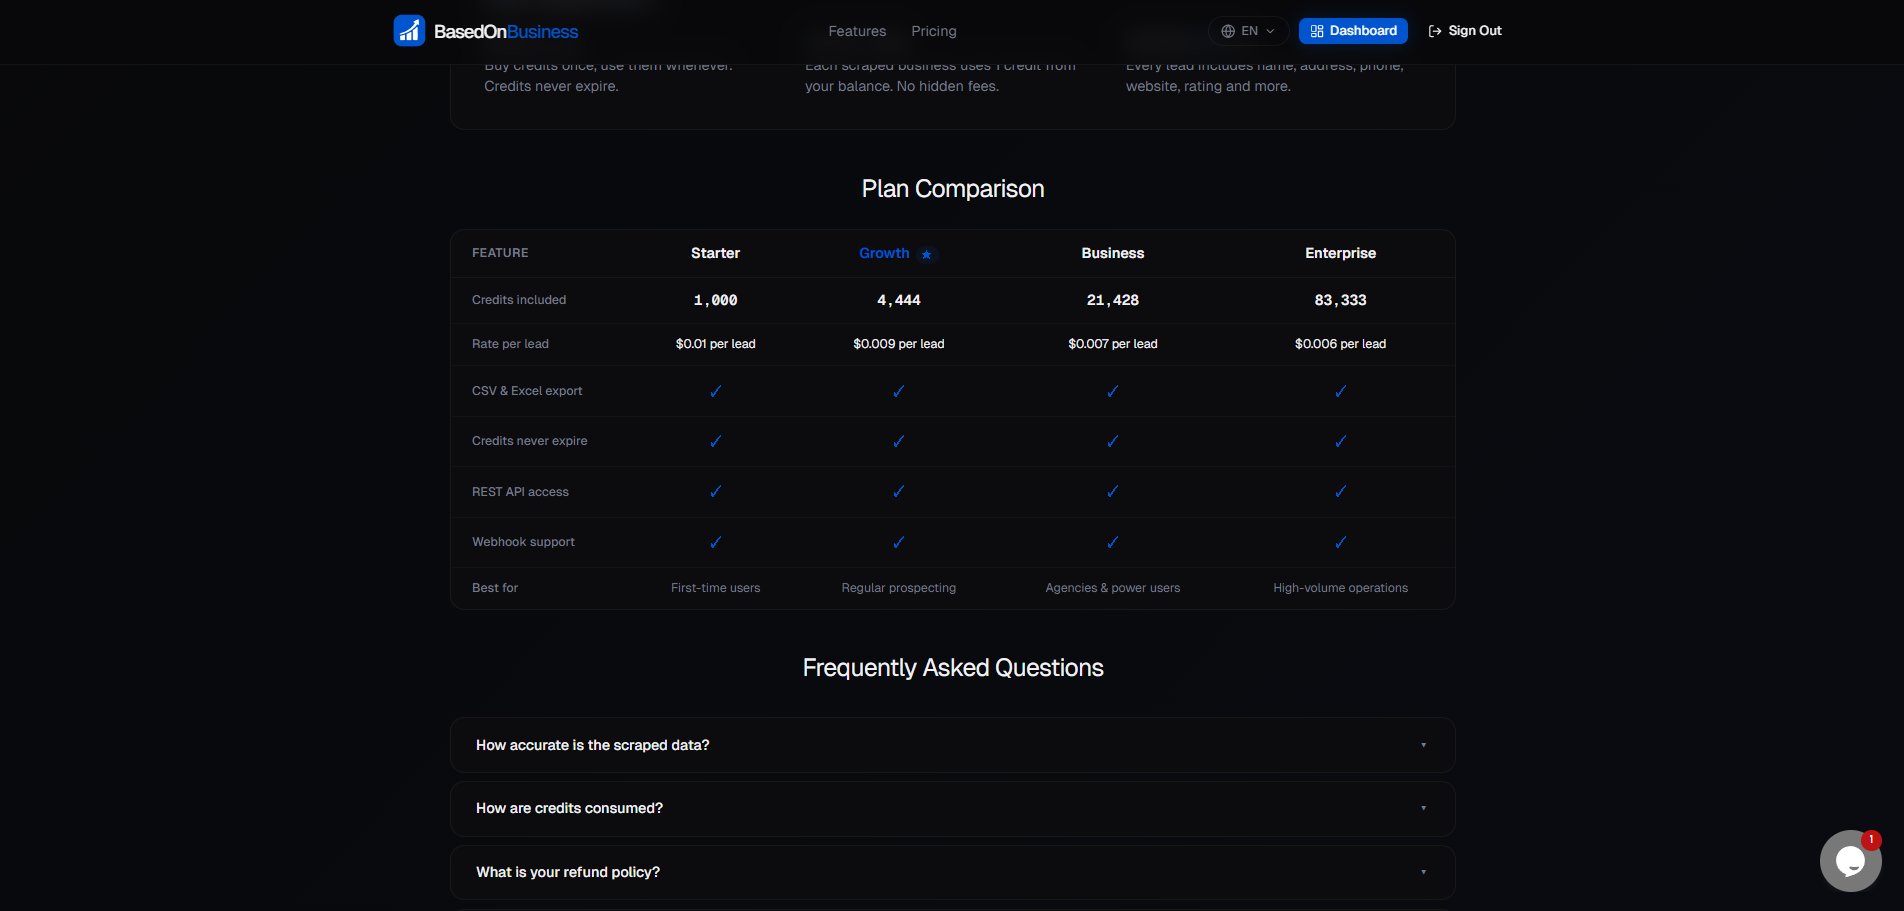Screen dimensions: 1904x911
Task: Select the Growth plan column header
Action: 884,253
